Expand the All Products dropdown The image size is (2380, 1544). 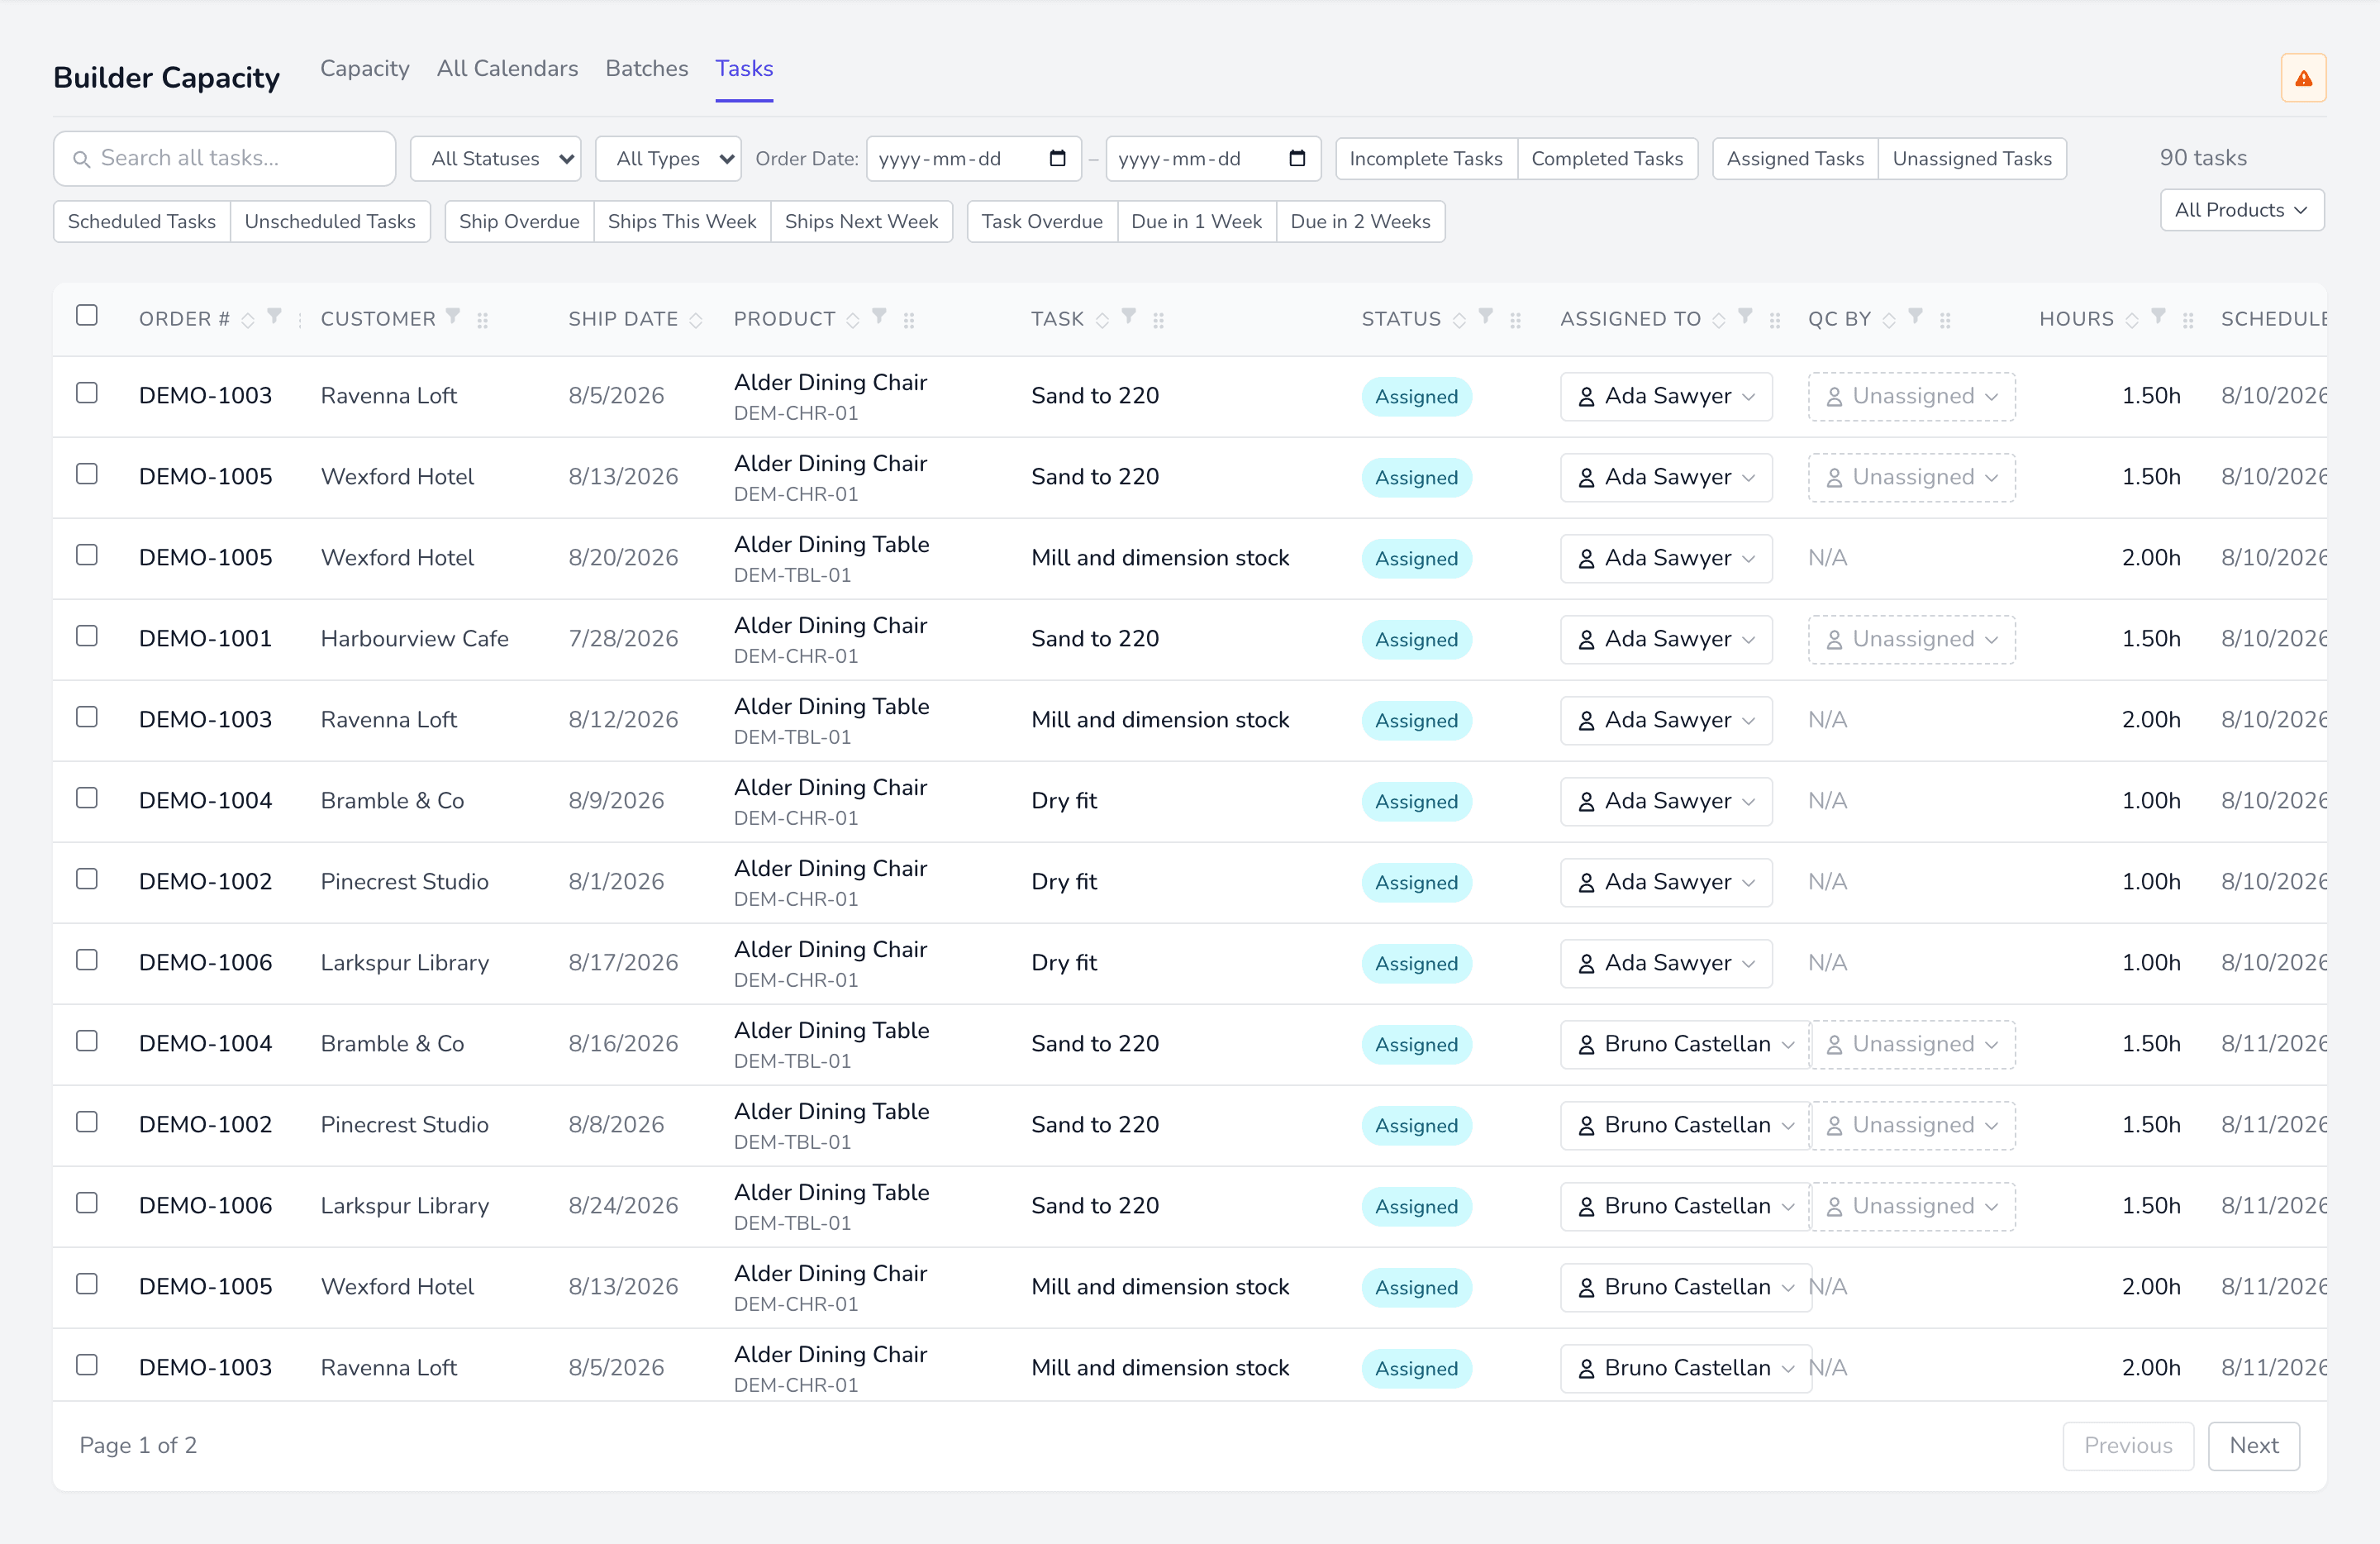tap(2241, 210)
